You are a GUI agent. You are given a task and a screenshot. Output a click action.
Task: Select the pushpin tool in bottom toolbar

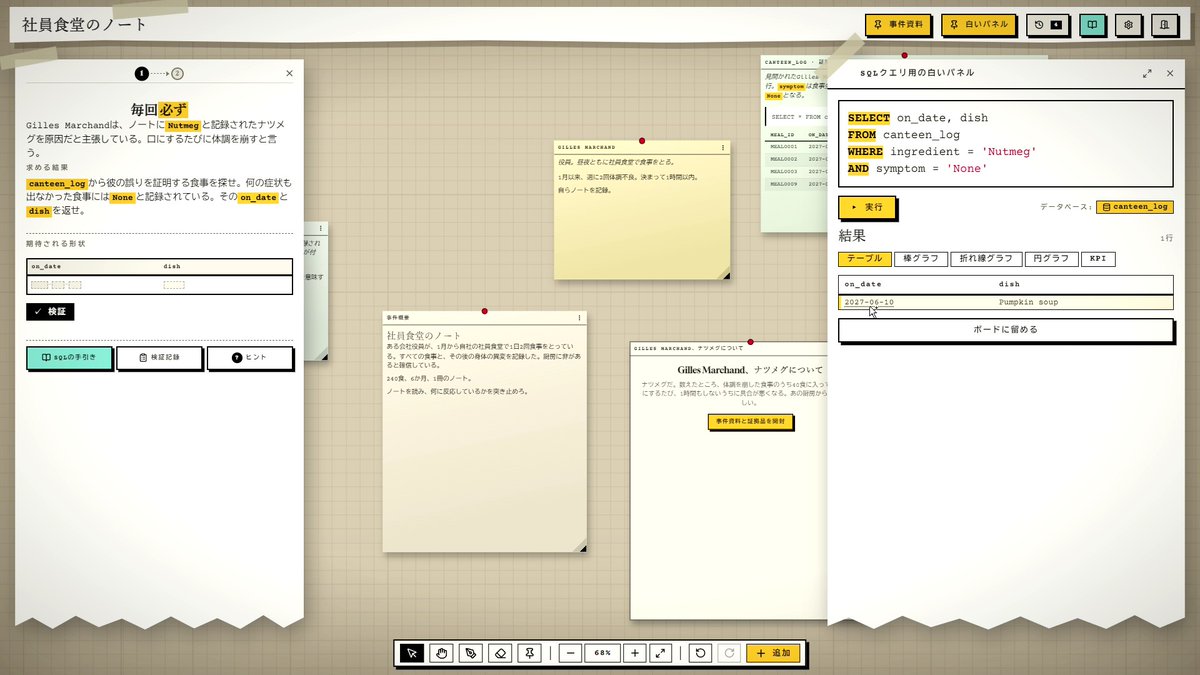click(531, 653)
